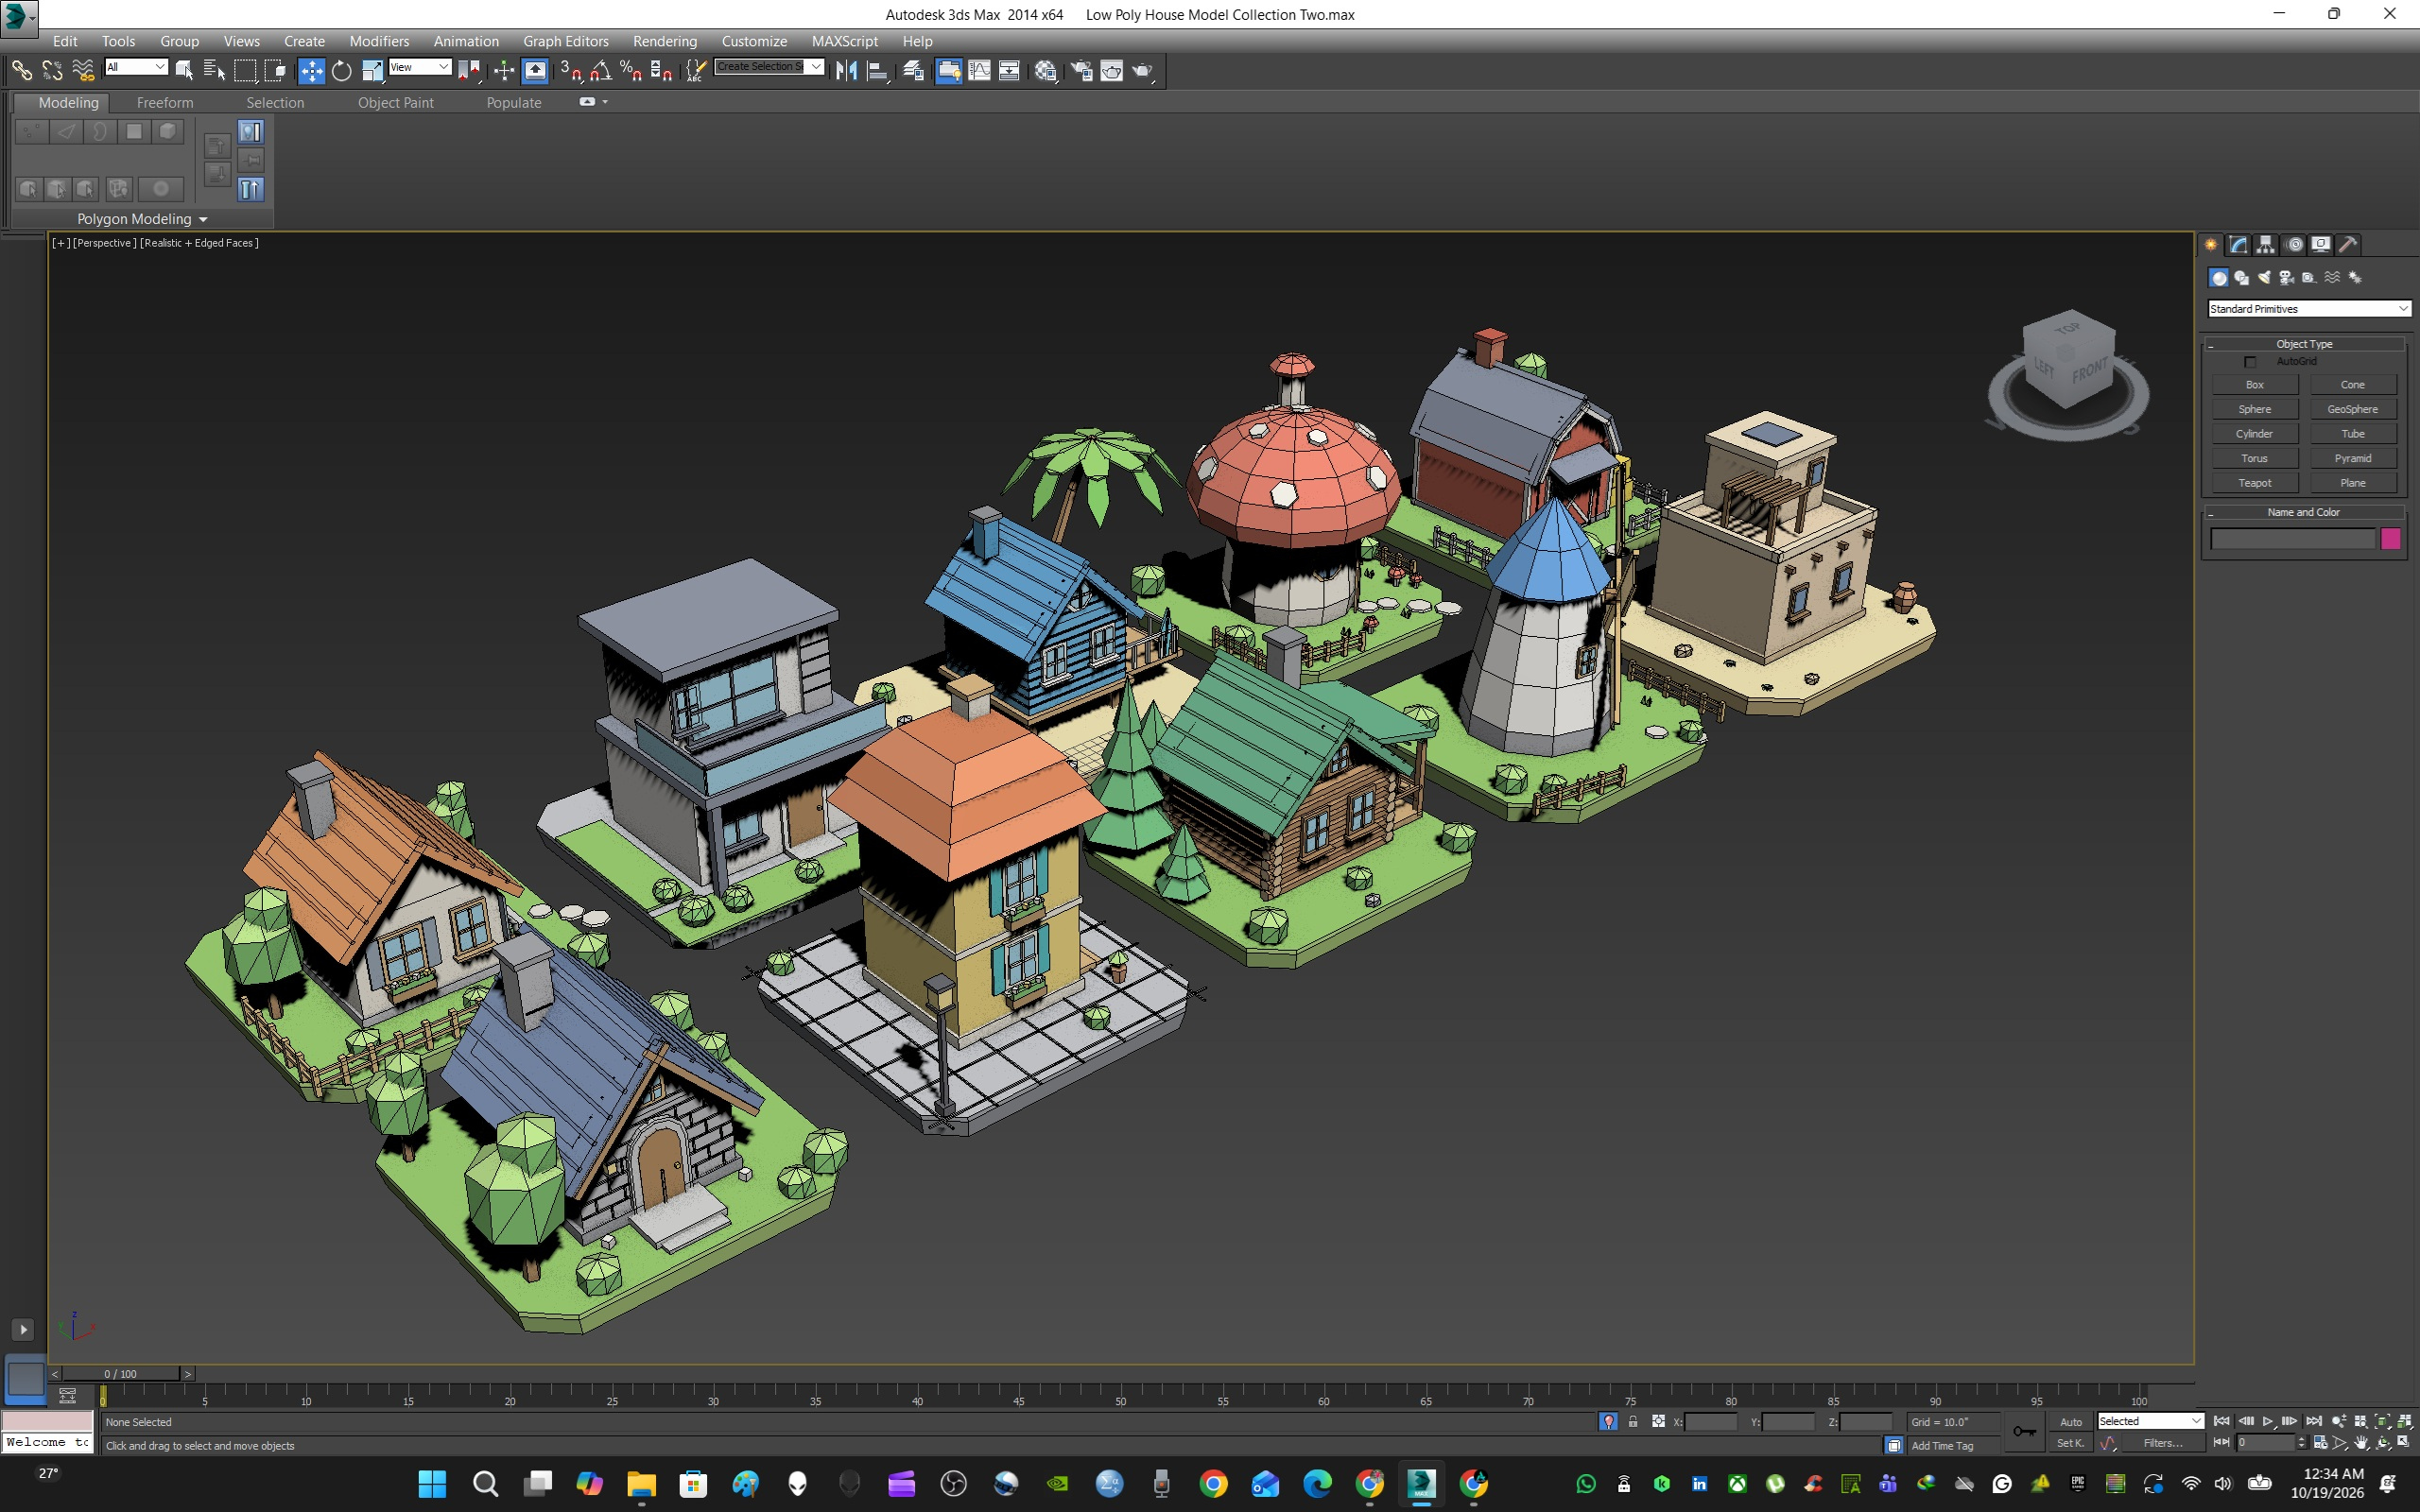Screen dimensions: 2420x1512
Task: Select the Select and Uniform Scale tool
Action: (x=372, y=70)
